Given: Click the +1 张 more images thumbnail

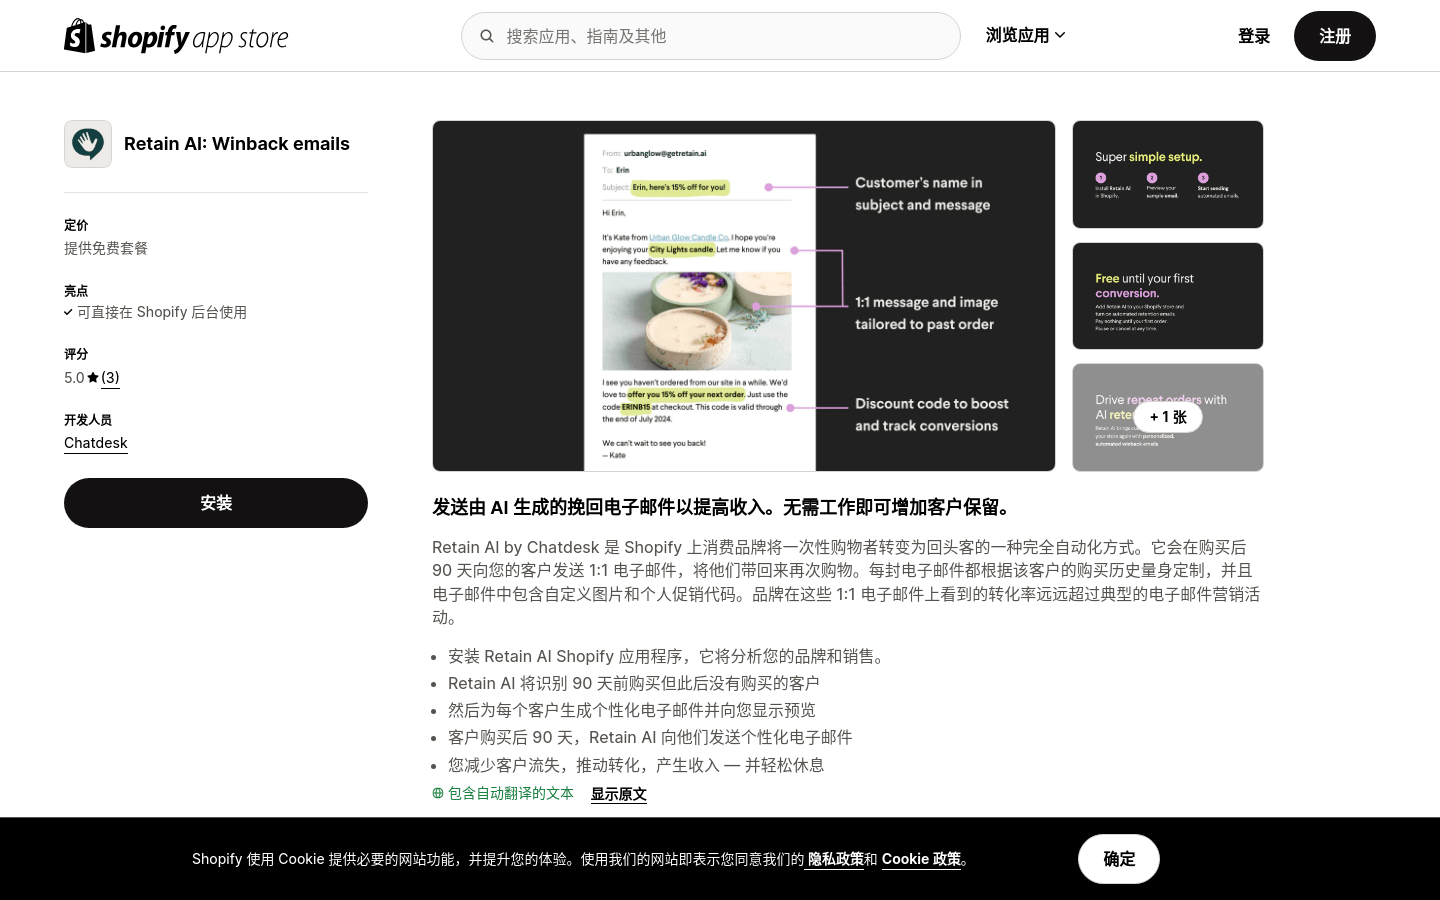Looking at the screenshot, I should point(1168,417).
